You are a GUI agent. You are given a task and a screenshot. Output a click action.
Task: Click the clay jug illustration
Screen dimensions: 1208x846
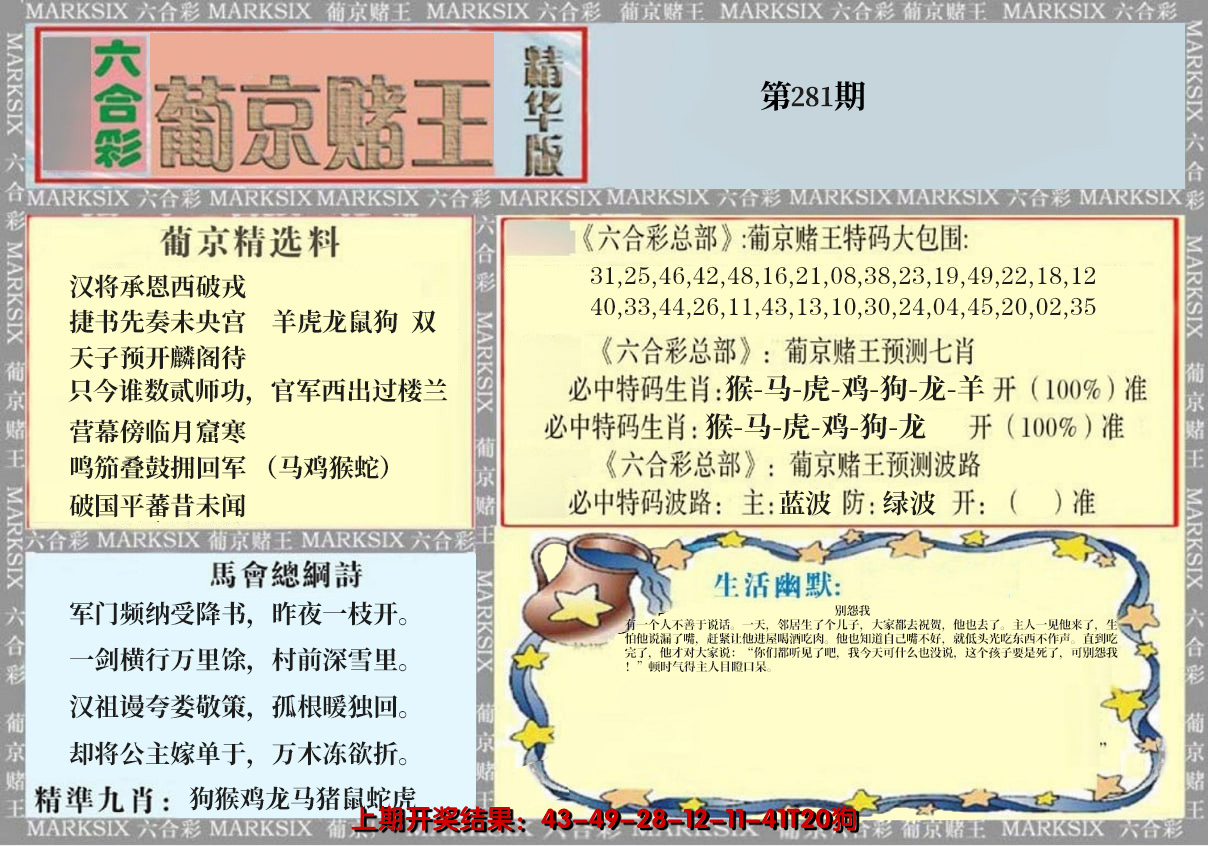(575, 588)
